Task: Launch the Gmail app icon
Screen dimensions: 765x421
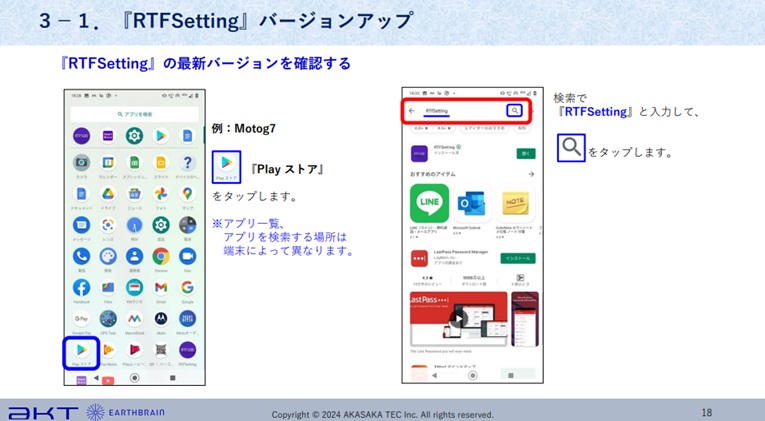Action: point(161,288)
